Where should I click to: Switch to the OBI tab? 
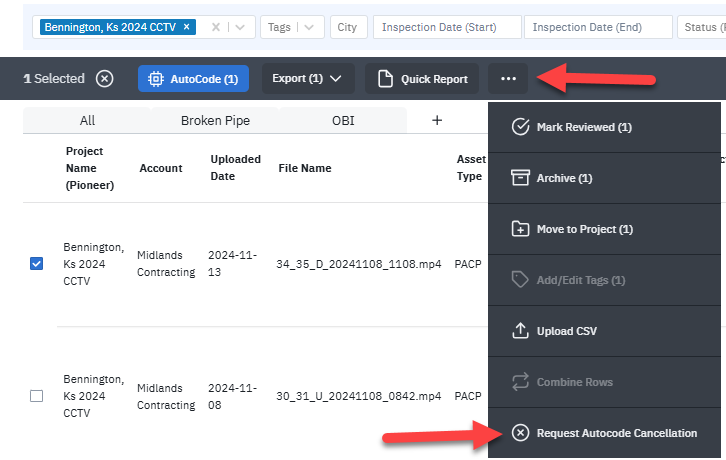click(x=343, y=120)
